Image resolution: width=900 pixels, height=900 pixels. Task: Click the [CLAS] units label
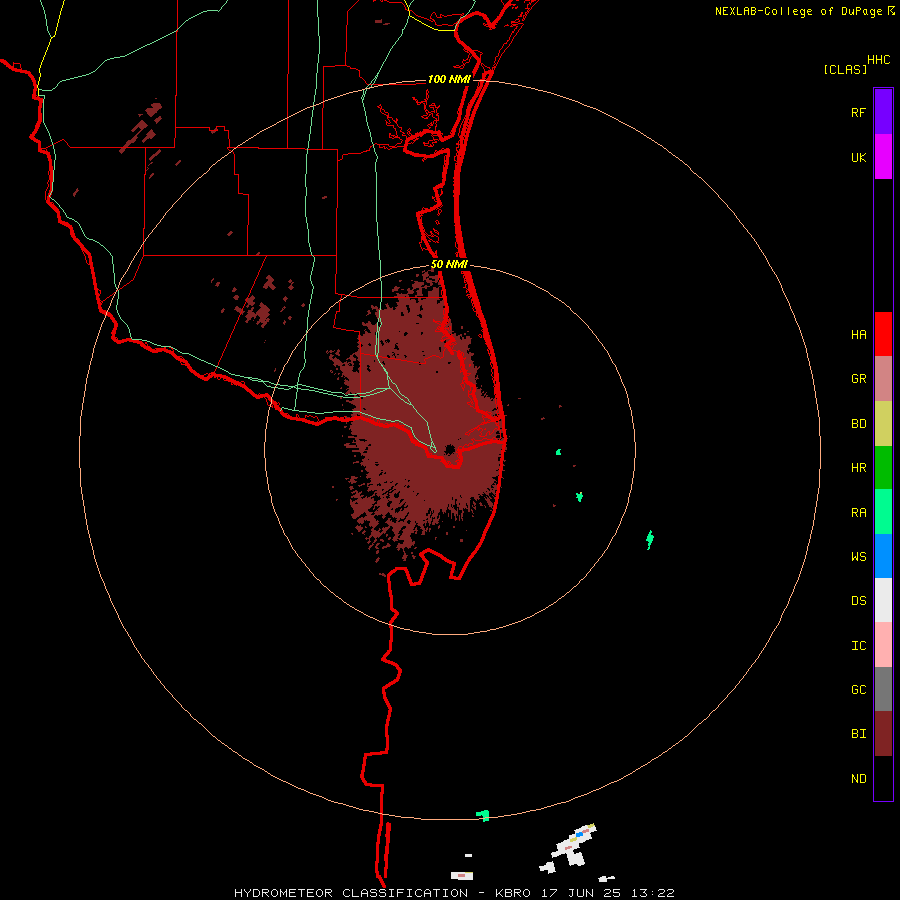pyautogui.click(x=845, y=69)
